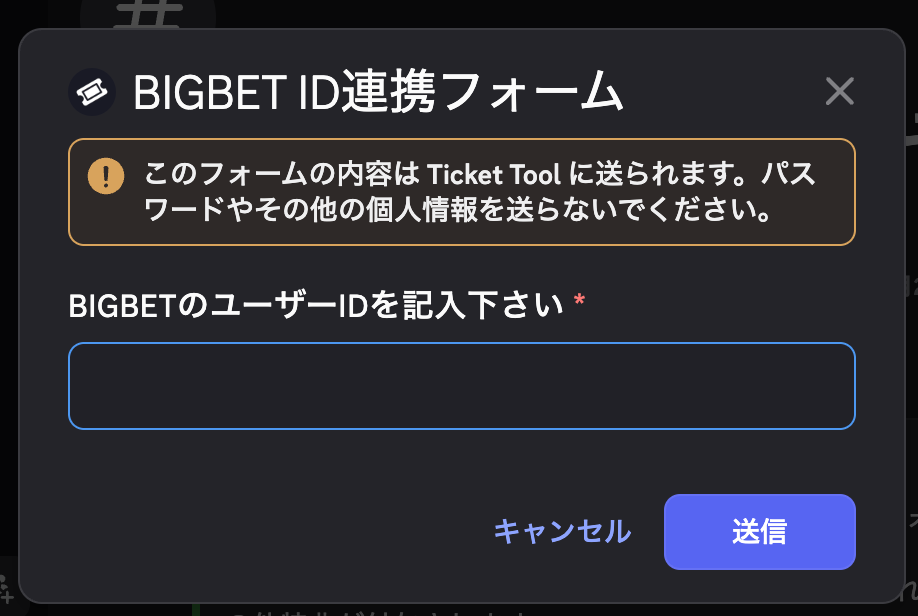Image resolution: width=918 pixels, height=616 pixels.
Task: Click the word BIGBET in the dialog title
Action: (210, 93)
